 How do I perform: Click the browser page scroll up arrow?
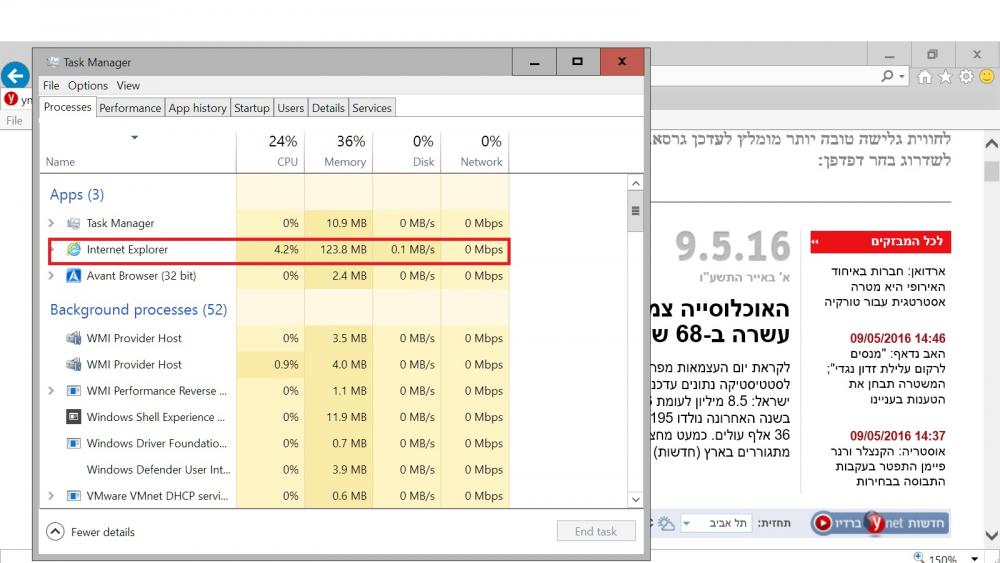tap(991, 143)
